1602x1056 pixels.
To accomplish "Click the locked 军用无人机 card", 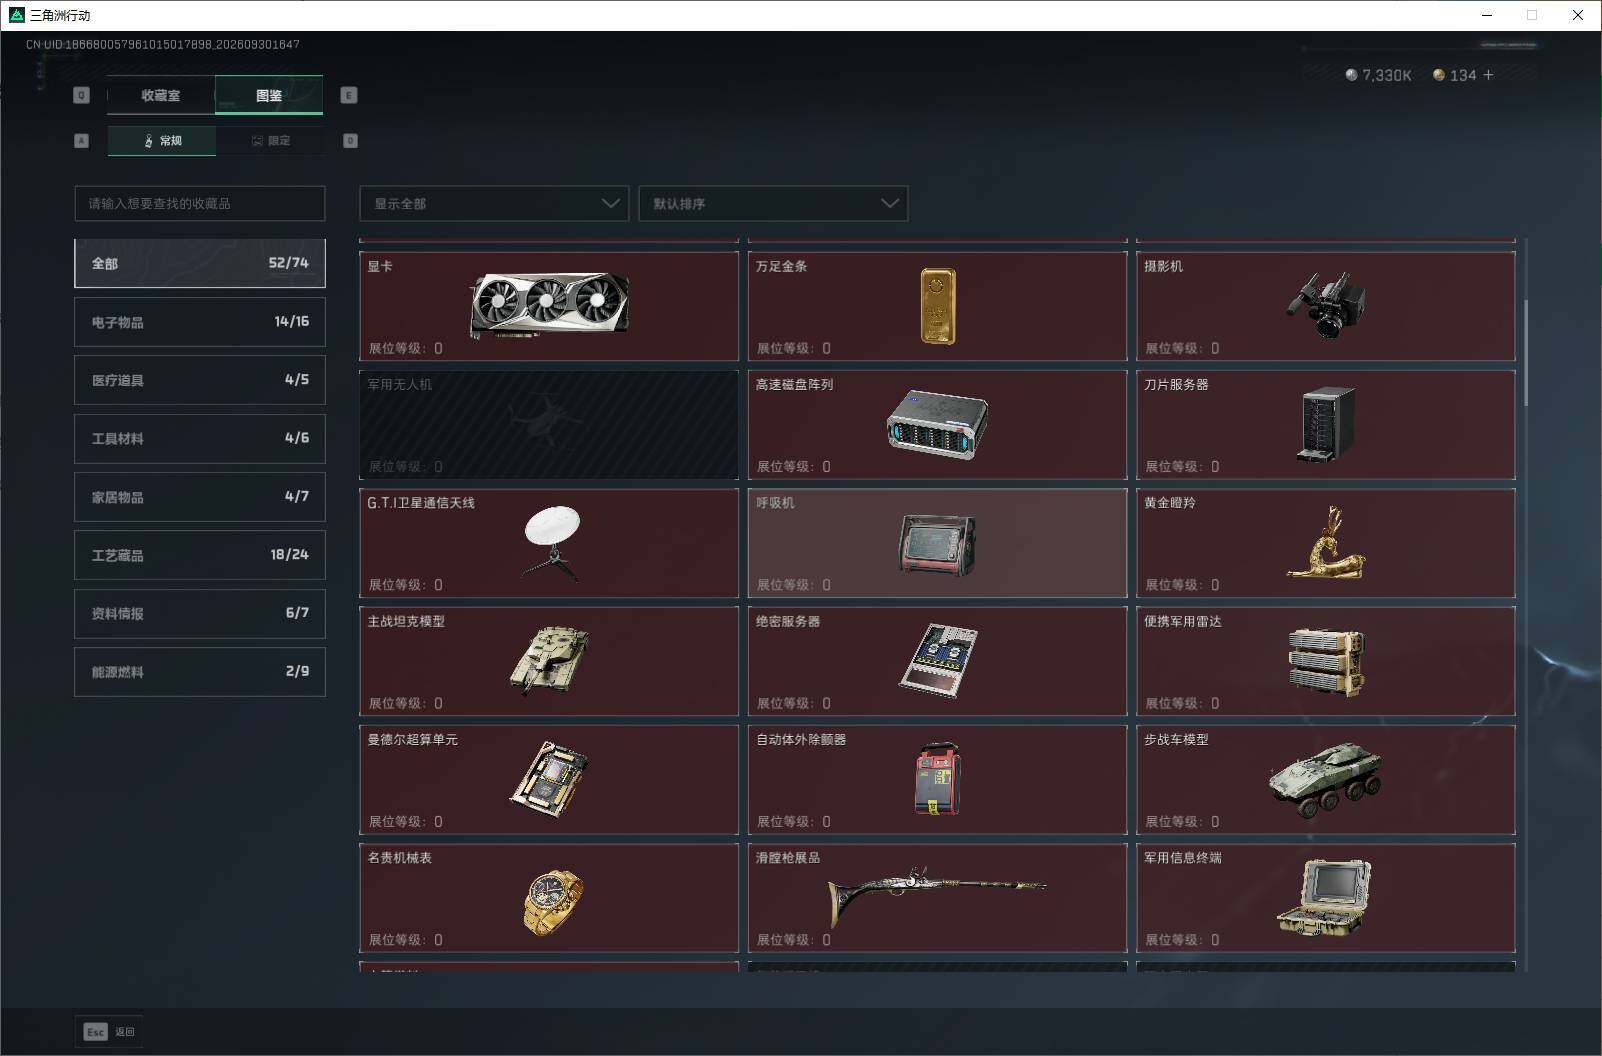I will tap(549, 425).
